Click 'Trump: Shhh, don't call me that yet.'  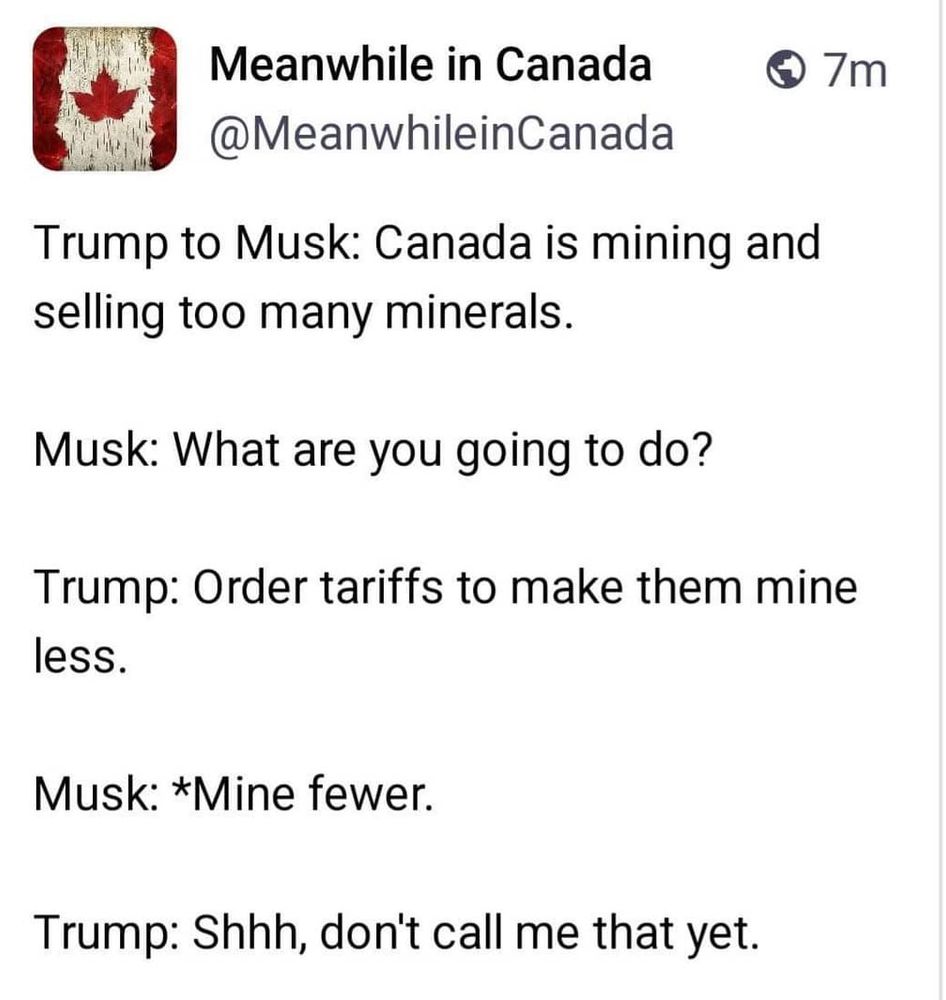click(397, 933)
